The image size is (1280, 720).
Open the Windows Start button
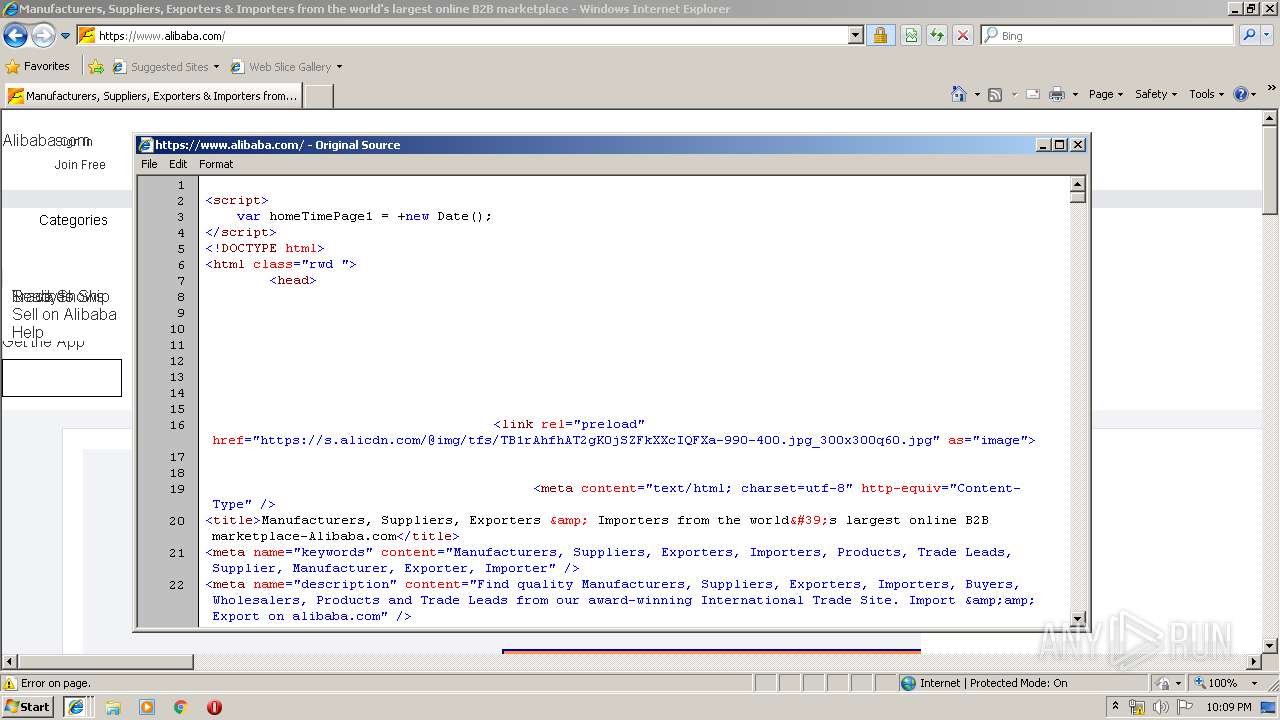click(x=28, y=706)
